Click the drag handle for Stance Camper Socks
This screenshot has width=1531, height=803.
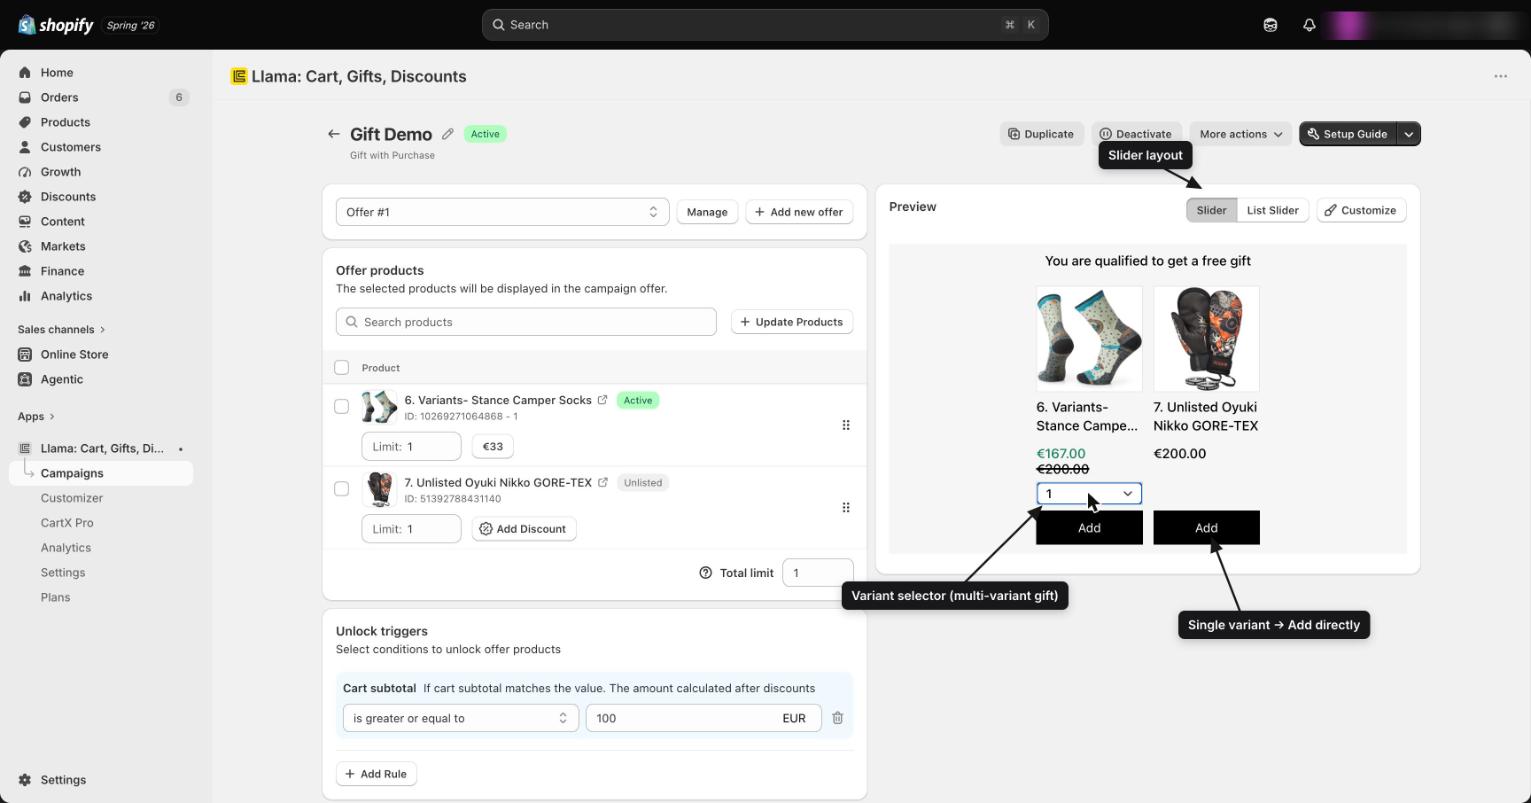(846, 425)
